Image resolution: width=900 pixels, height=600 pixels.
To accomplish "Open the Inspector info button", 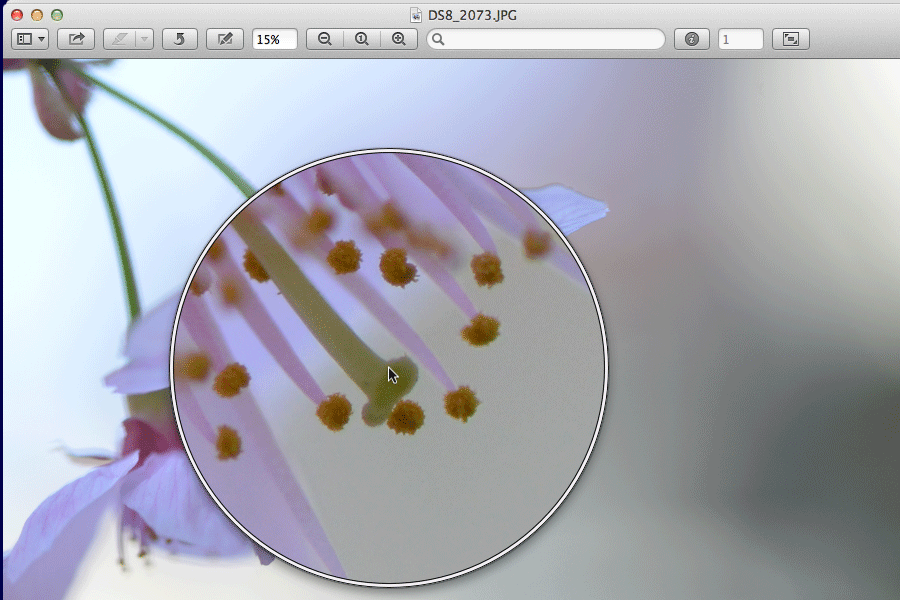I will point(692,39).
